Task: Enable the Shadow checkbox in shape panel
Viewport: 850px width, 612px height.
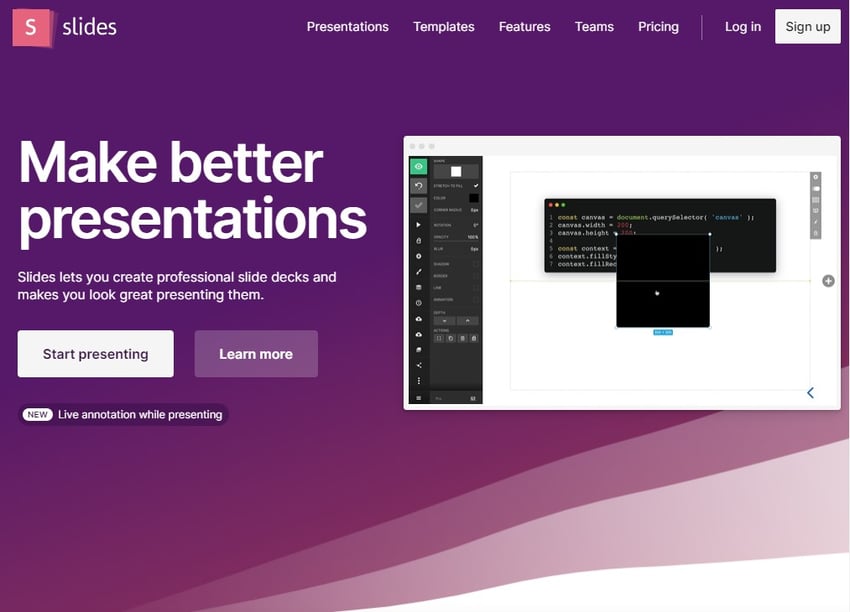Action: (475, 264)
